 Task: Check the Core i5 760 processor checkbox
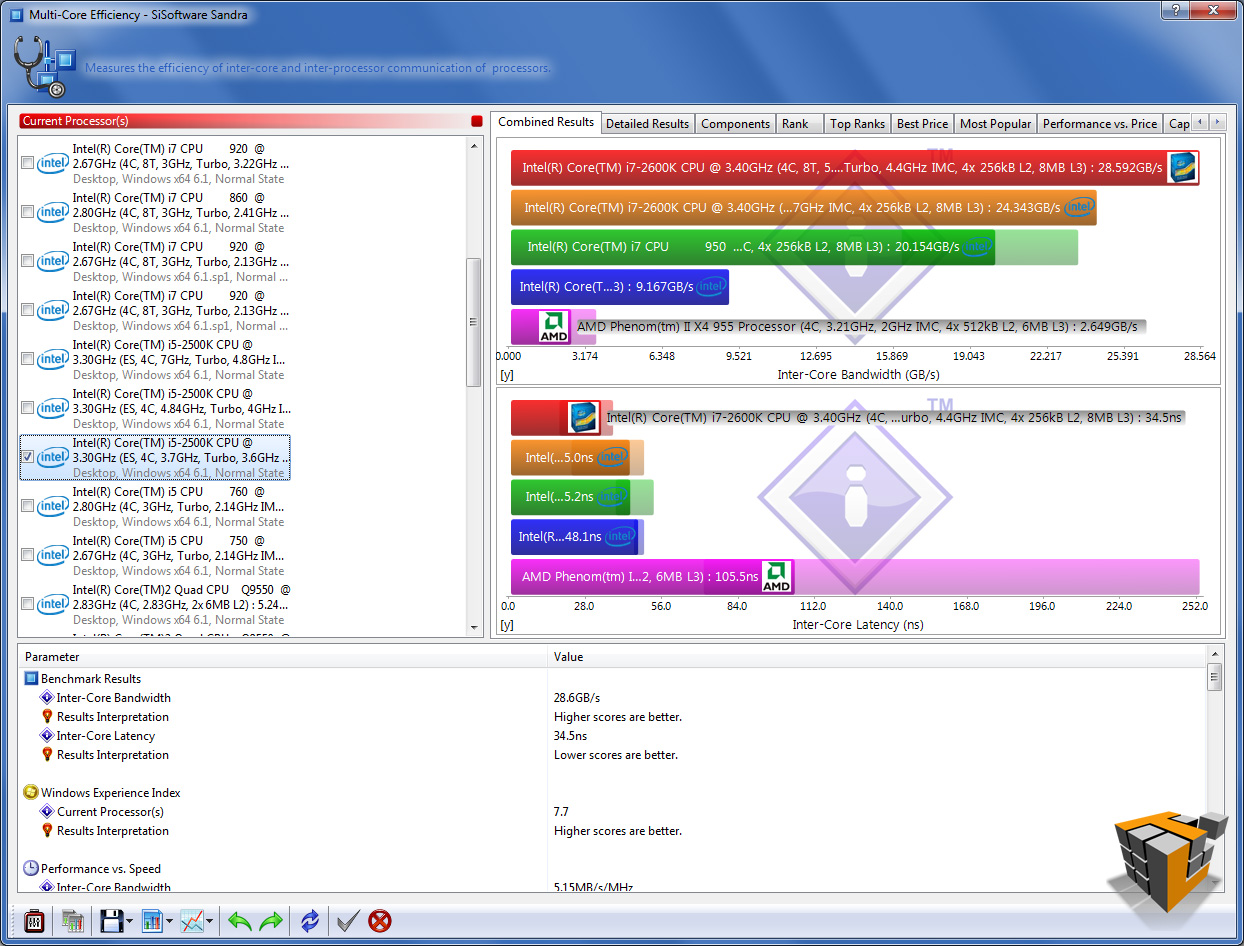[x=27, y=506]
